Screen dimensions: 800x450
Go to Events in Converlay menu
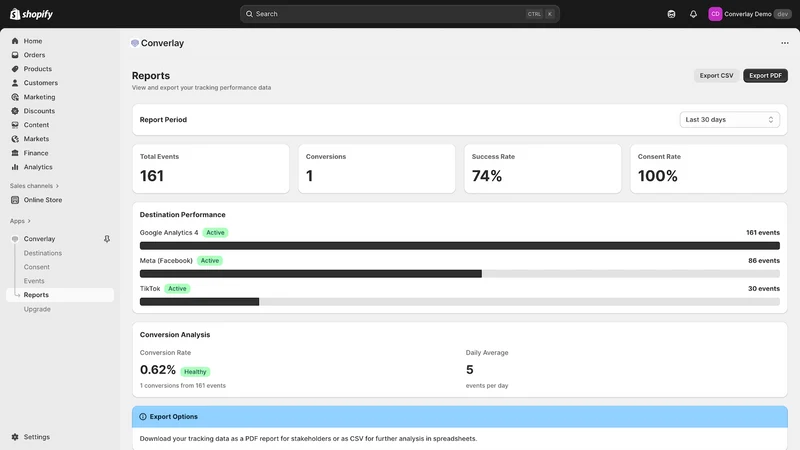tap(34, 281)
